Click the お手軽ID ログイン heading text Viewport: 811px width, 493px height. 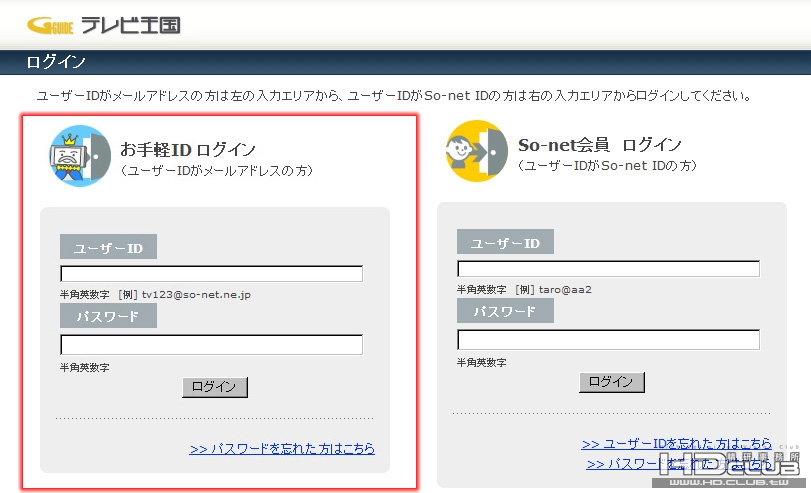(x=188, y=150)
